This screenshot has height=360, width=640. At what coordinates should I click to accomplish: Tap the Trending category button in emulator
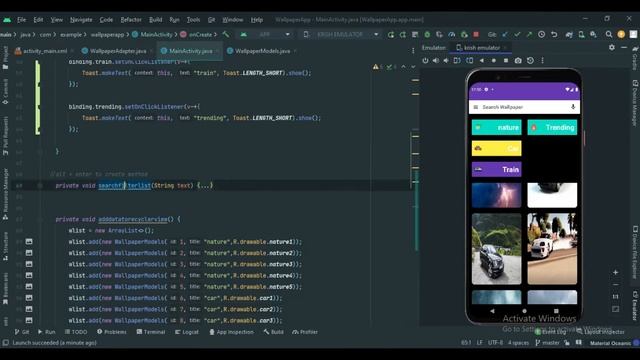pos(552,127)
